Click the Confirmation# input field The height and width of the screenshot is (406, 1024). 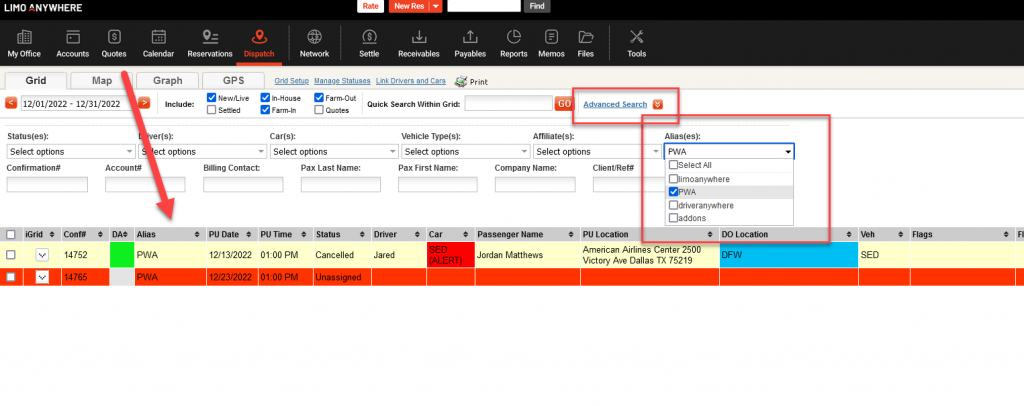(x=47, y=185)
